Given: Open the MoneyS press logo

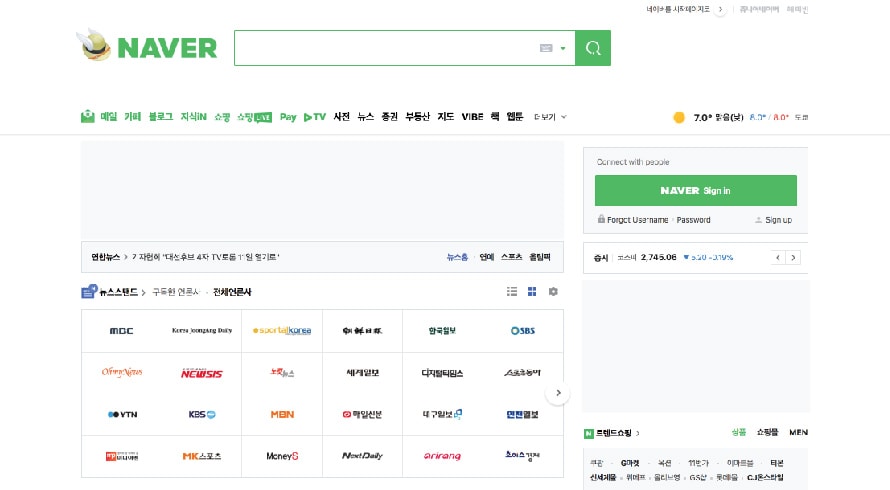Looking at the screenshot, I should click(x=282, y=456).
